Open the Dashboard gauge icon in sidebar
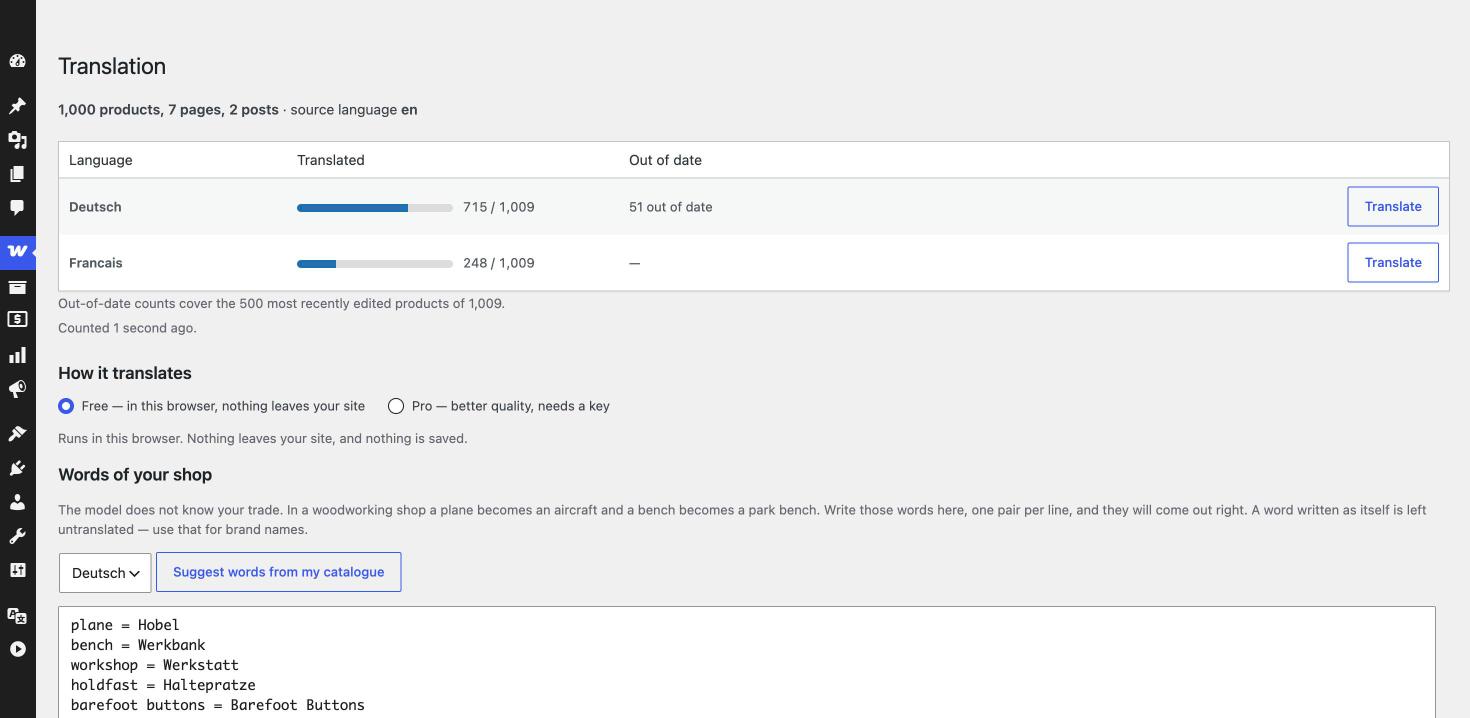 (17, 61)
